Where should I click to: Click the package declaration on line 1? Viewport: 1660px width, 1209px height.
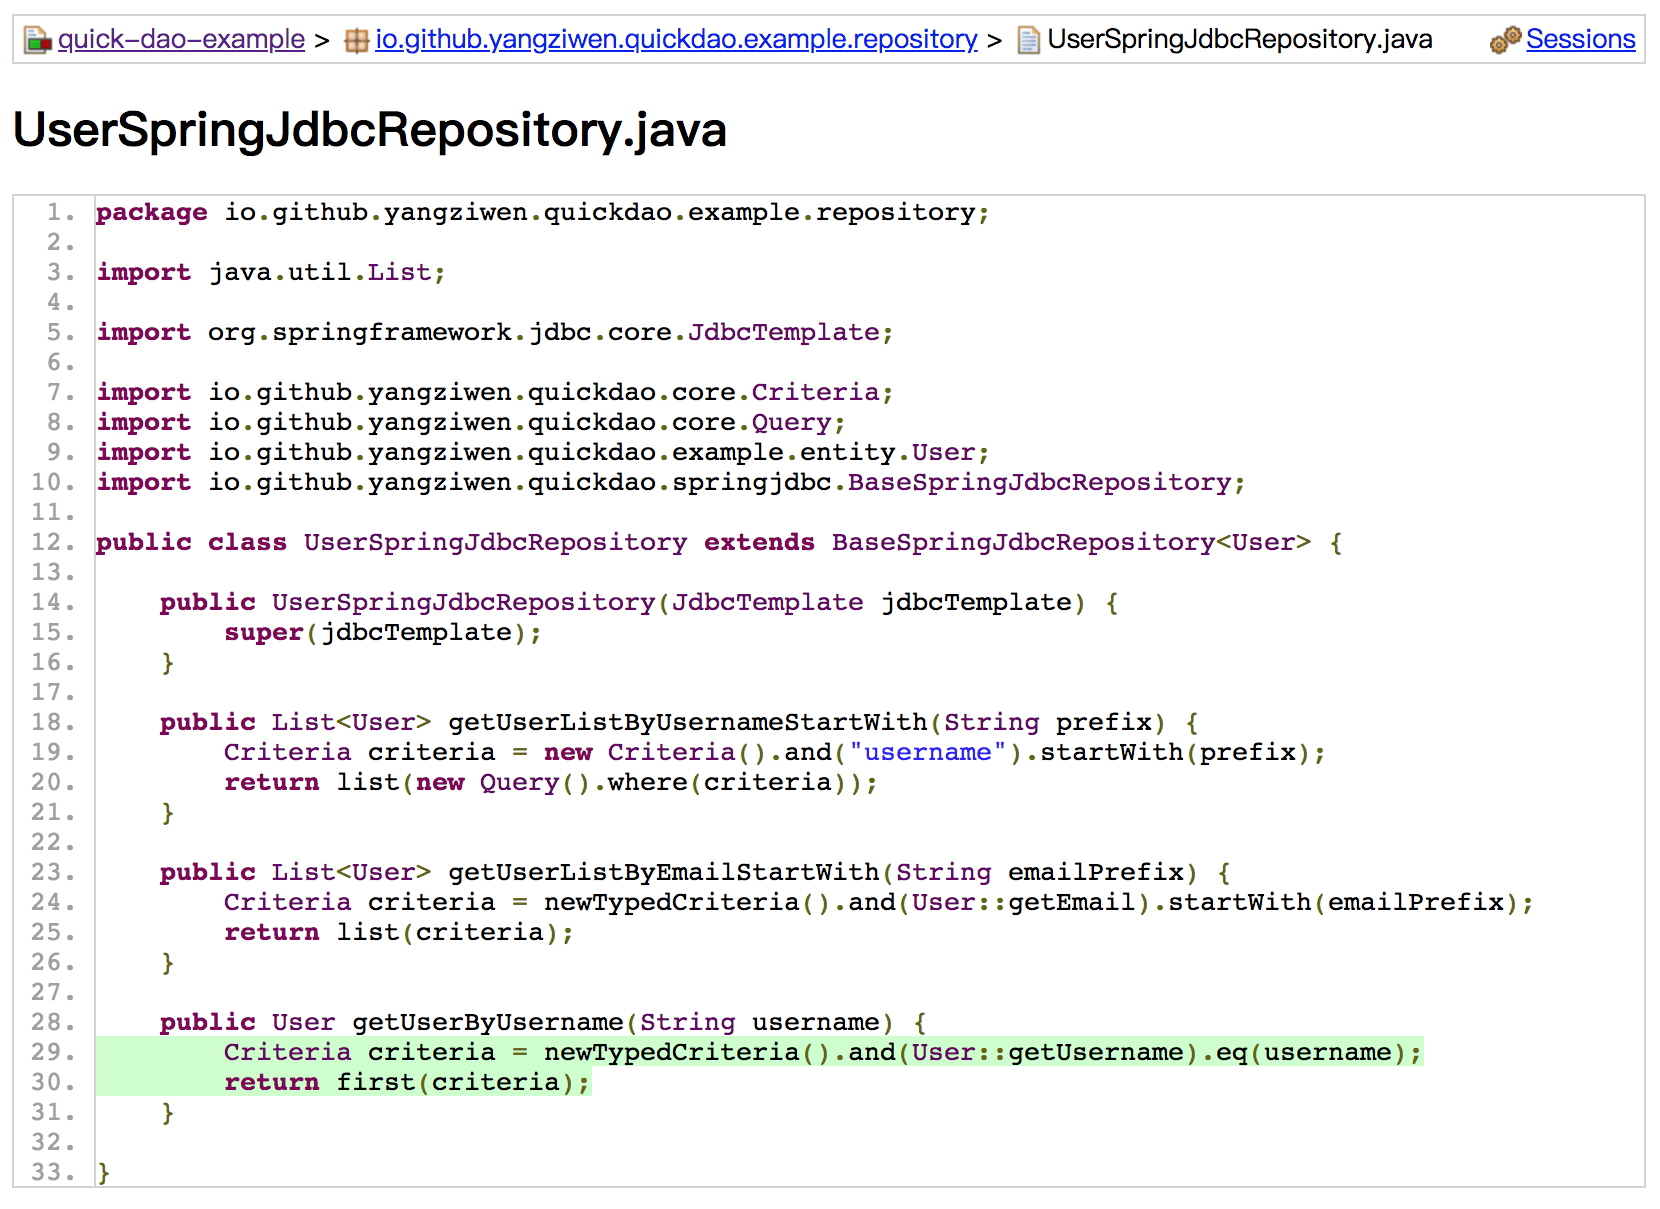543,213
